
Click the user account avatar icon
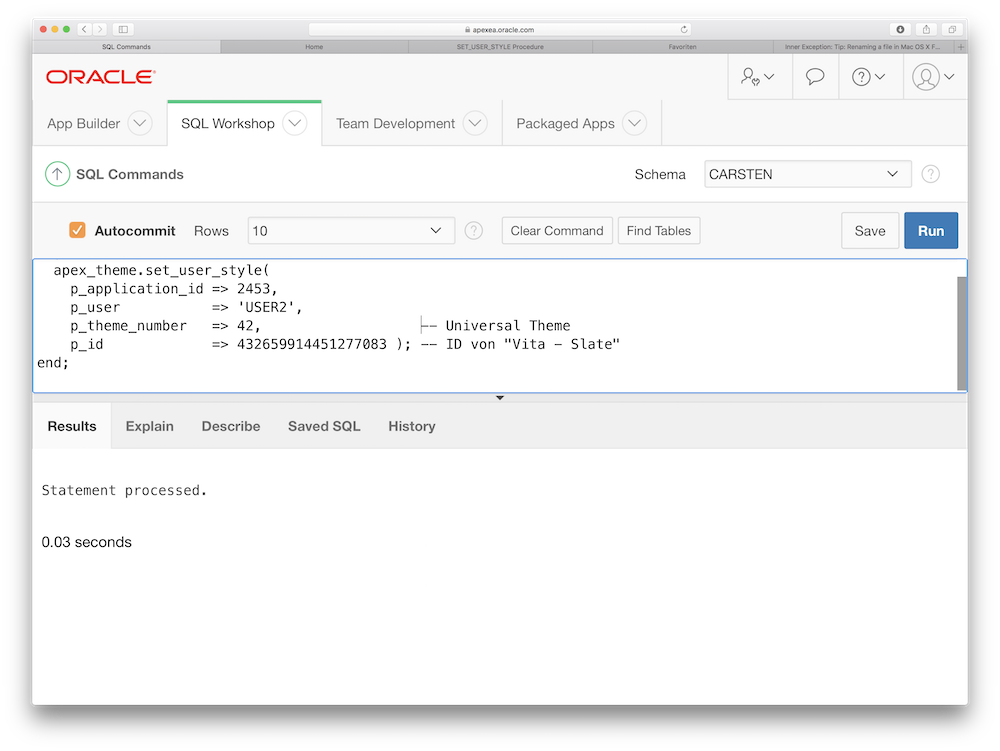coord(926,76)
